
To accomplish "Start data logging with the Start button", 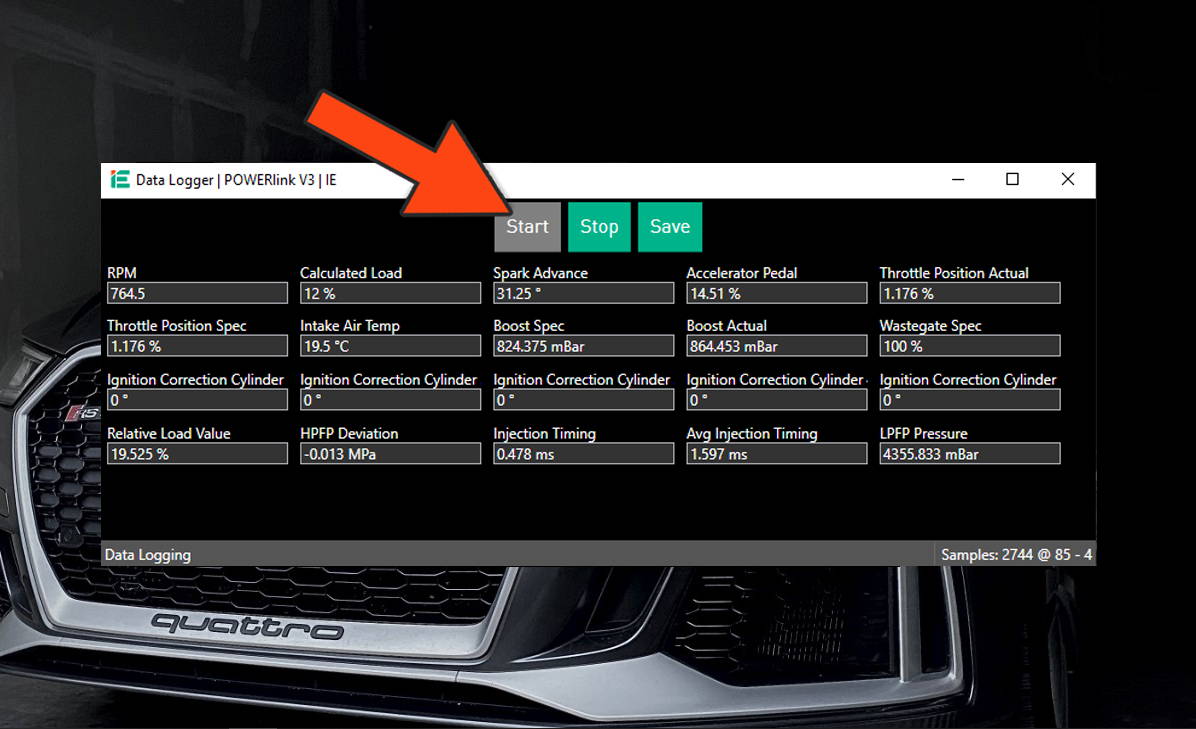I will pos(527,226).
